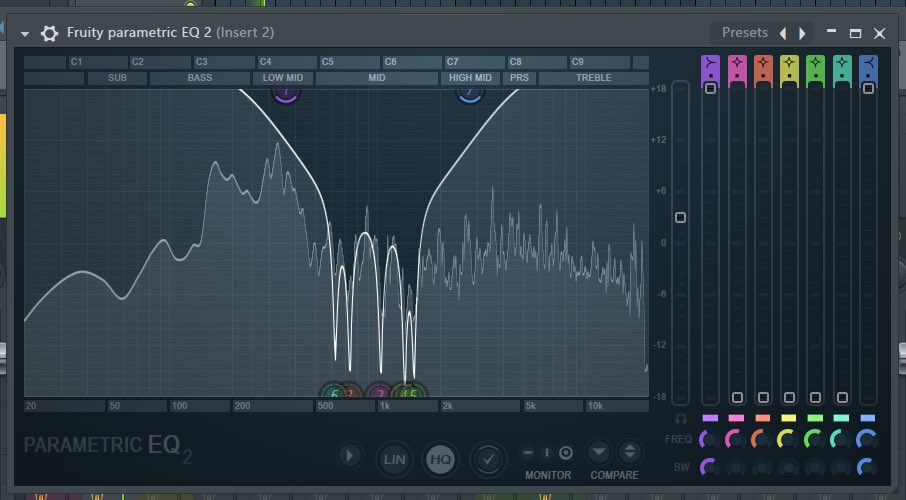Viewport: 906px width, 500px height.
Task: Select the yellow band 4 color swatch
Action: coord(789,418)
